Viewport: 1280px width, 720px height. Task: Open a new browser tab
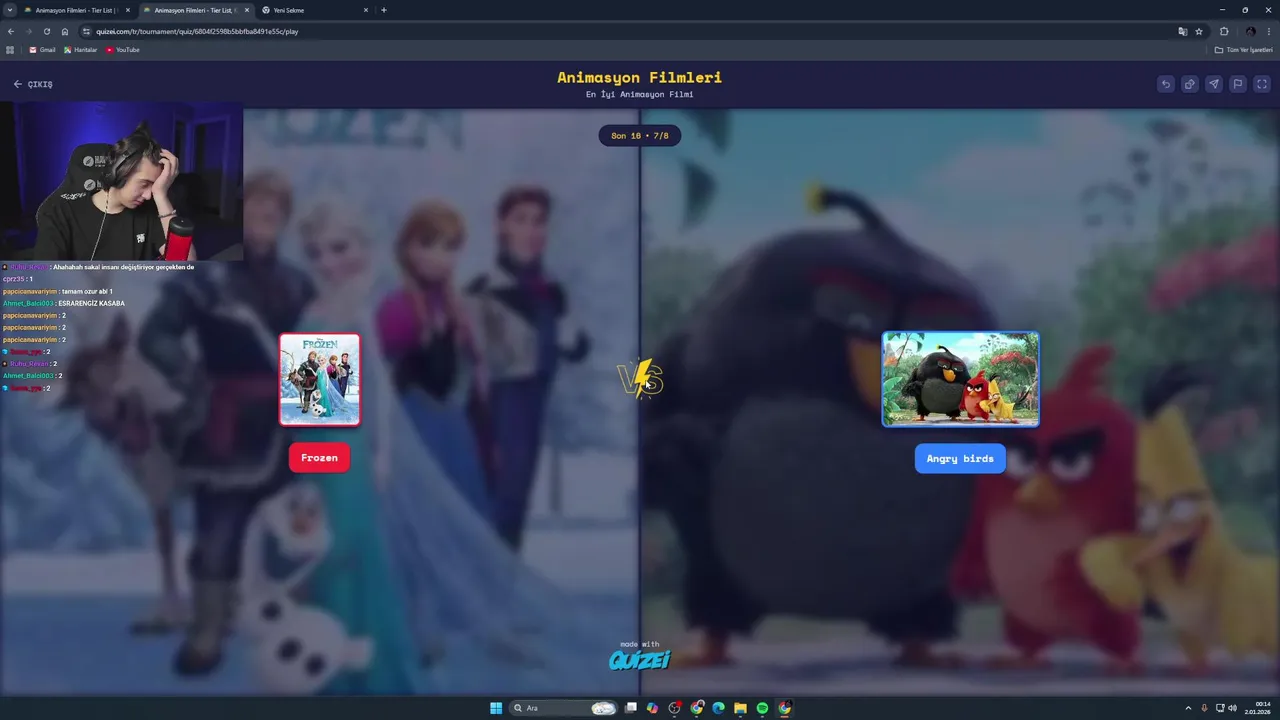(384, 10)
